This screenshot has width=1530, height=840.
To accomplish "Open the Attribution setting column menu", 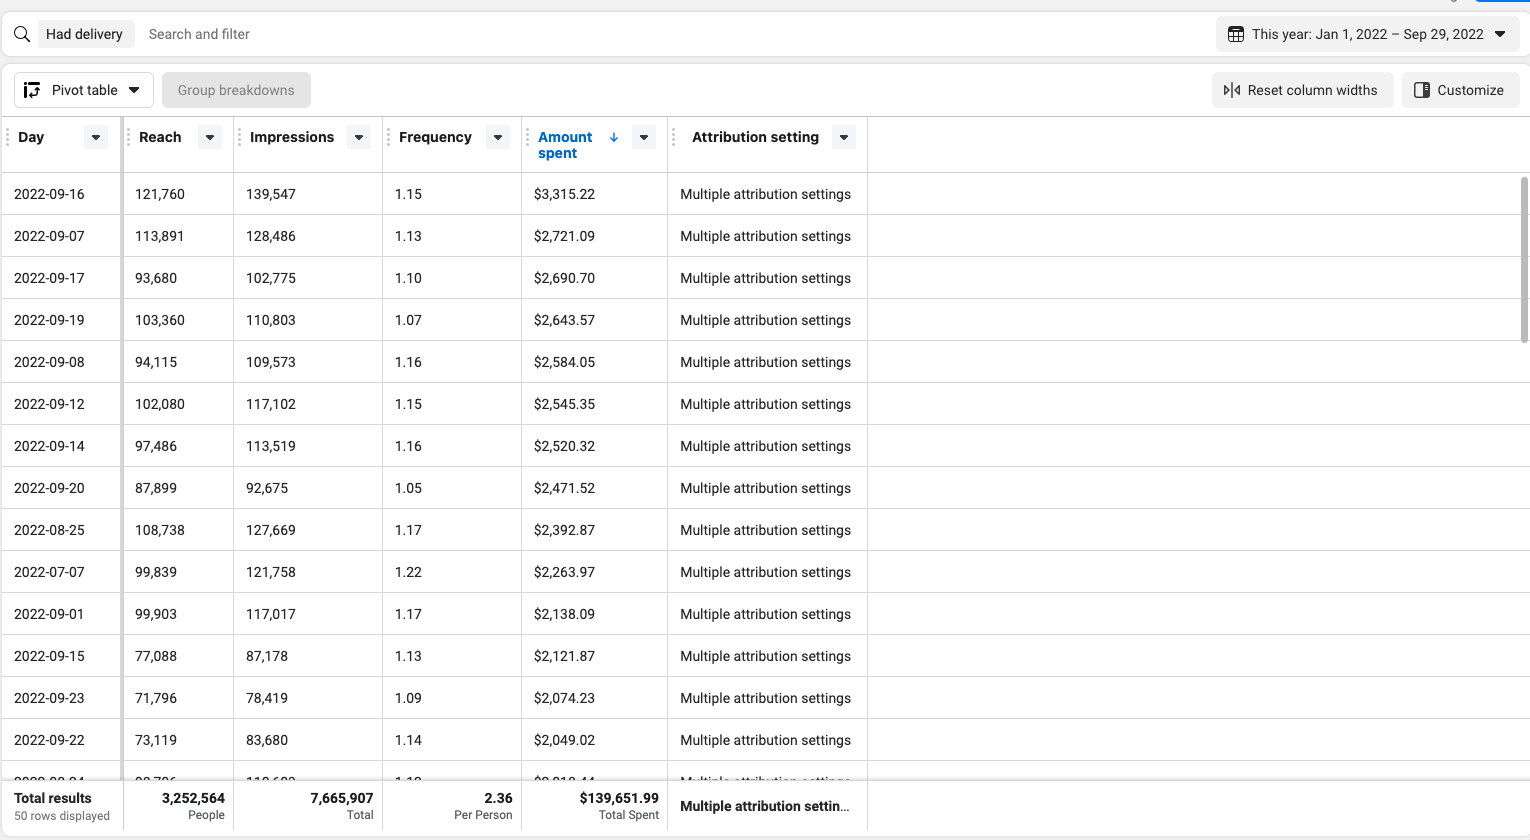I will click(844, 137).
